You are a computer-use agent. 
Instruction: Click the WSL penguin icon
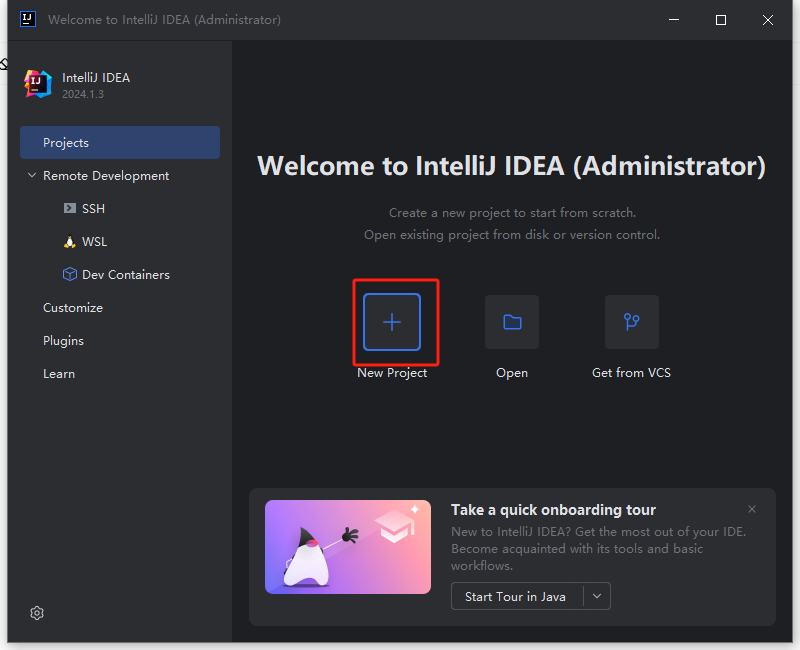[69, 241]
